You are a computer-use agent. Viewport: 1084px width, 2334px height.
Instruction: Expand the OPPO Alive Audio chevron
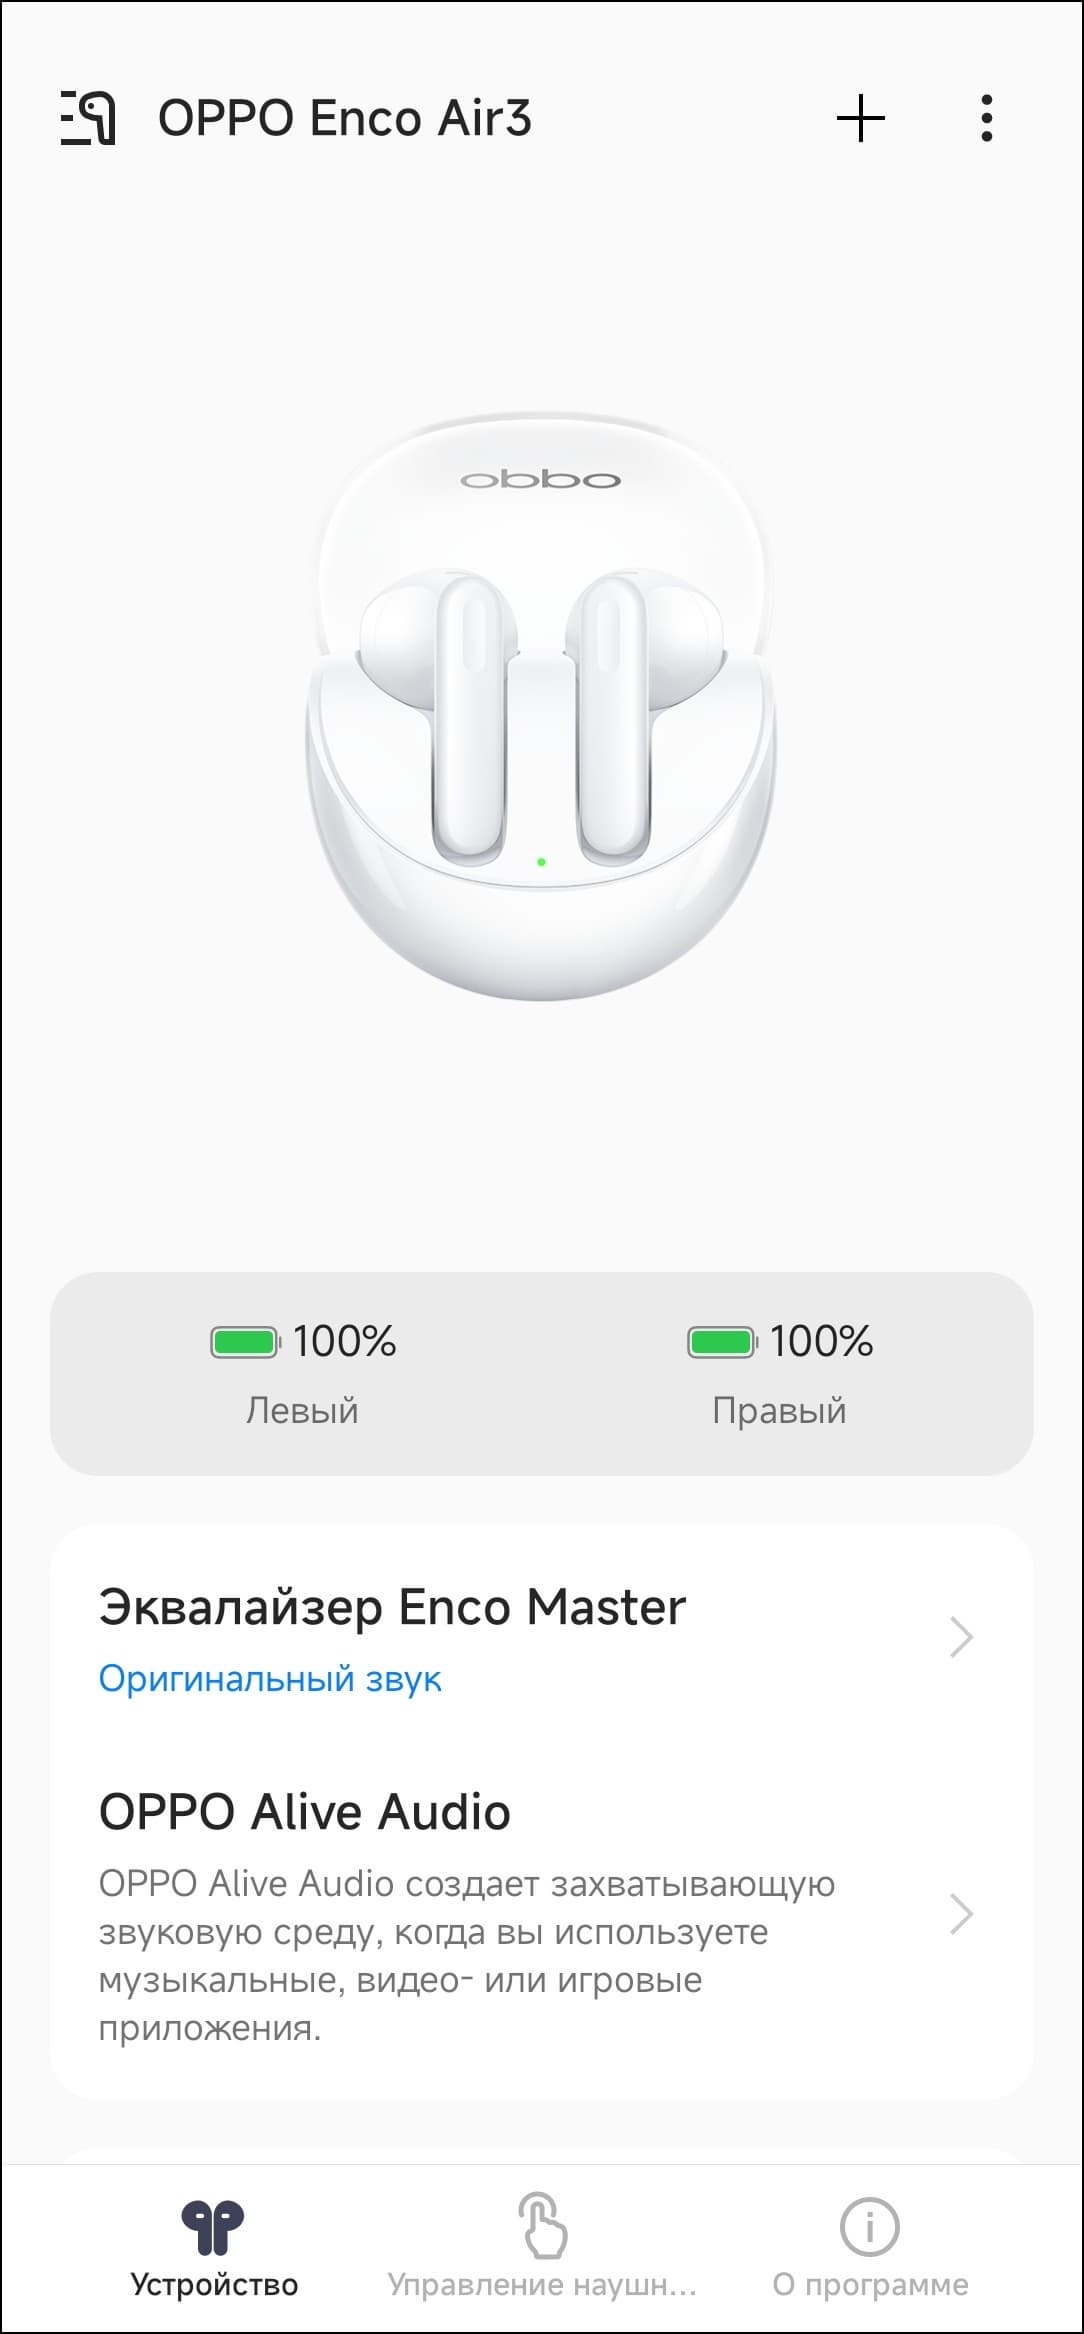961,1914
